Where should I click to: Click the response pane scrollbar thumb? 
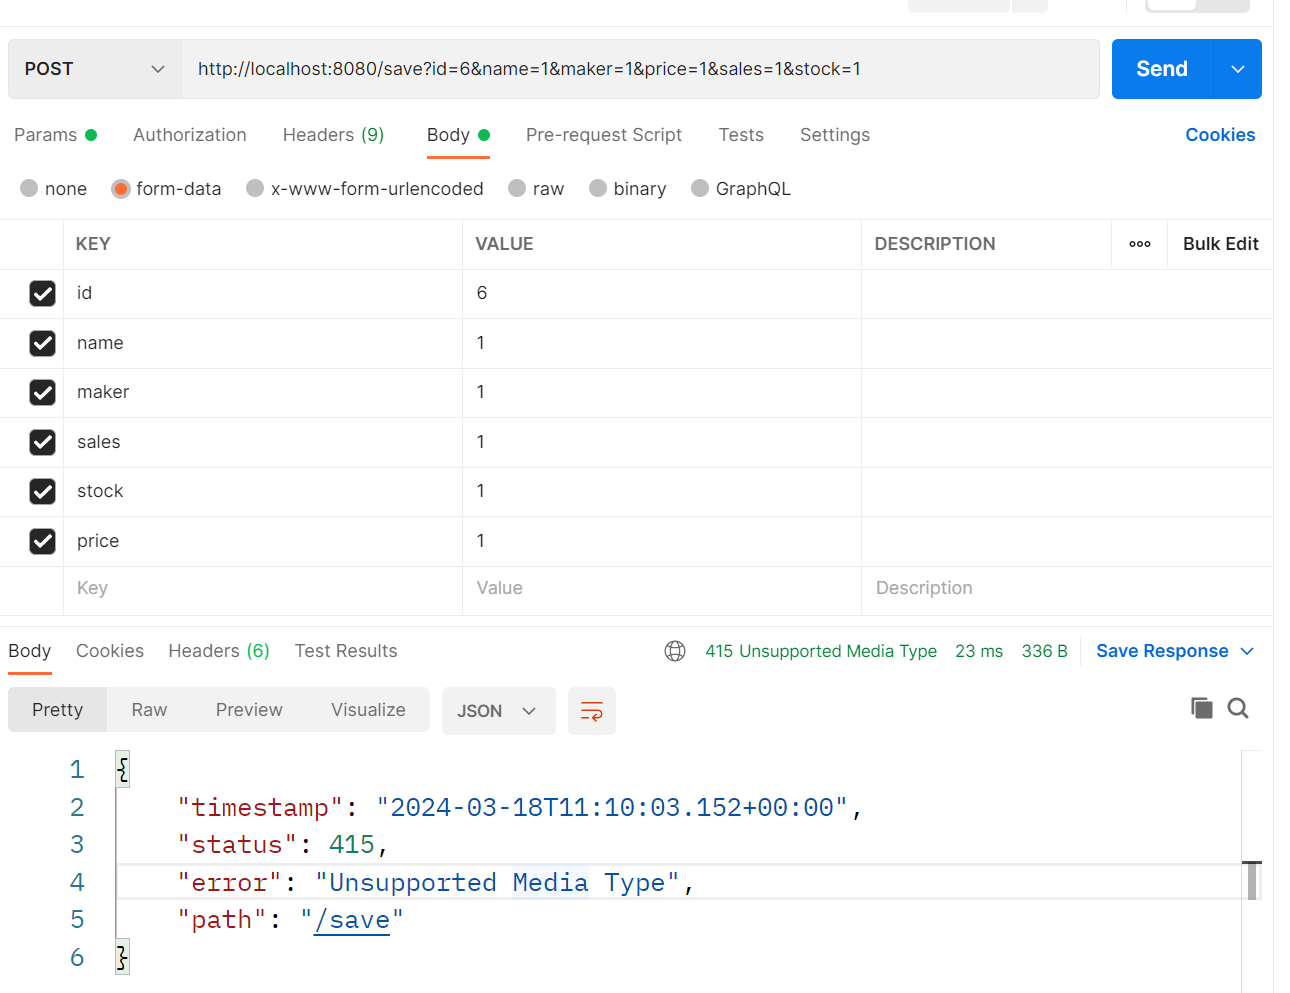[1252, 880]
